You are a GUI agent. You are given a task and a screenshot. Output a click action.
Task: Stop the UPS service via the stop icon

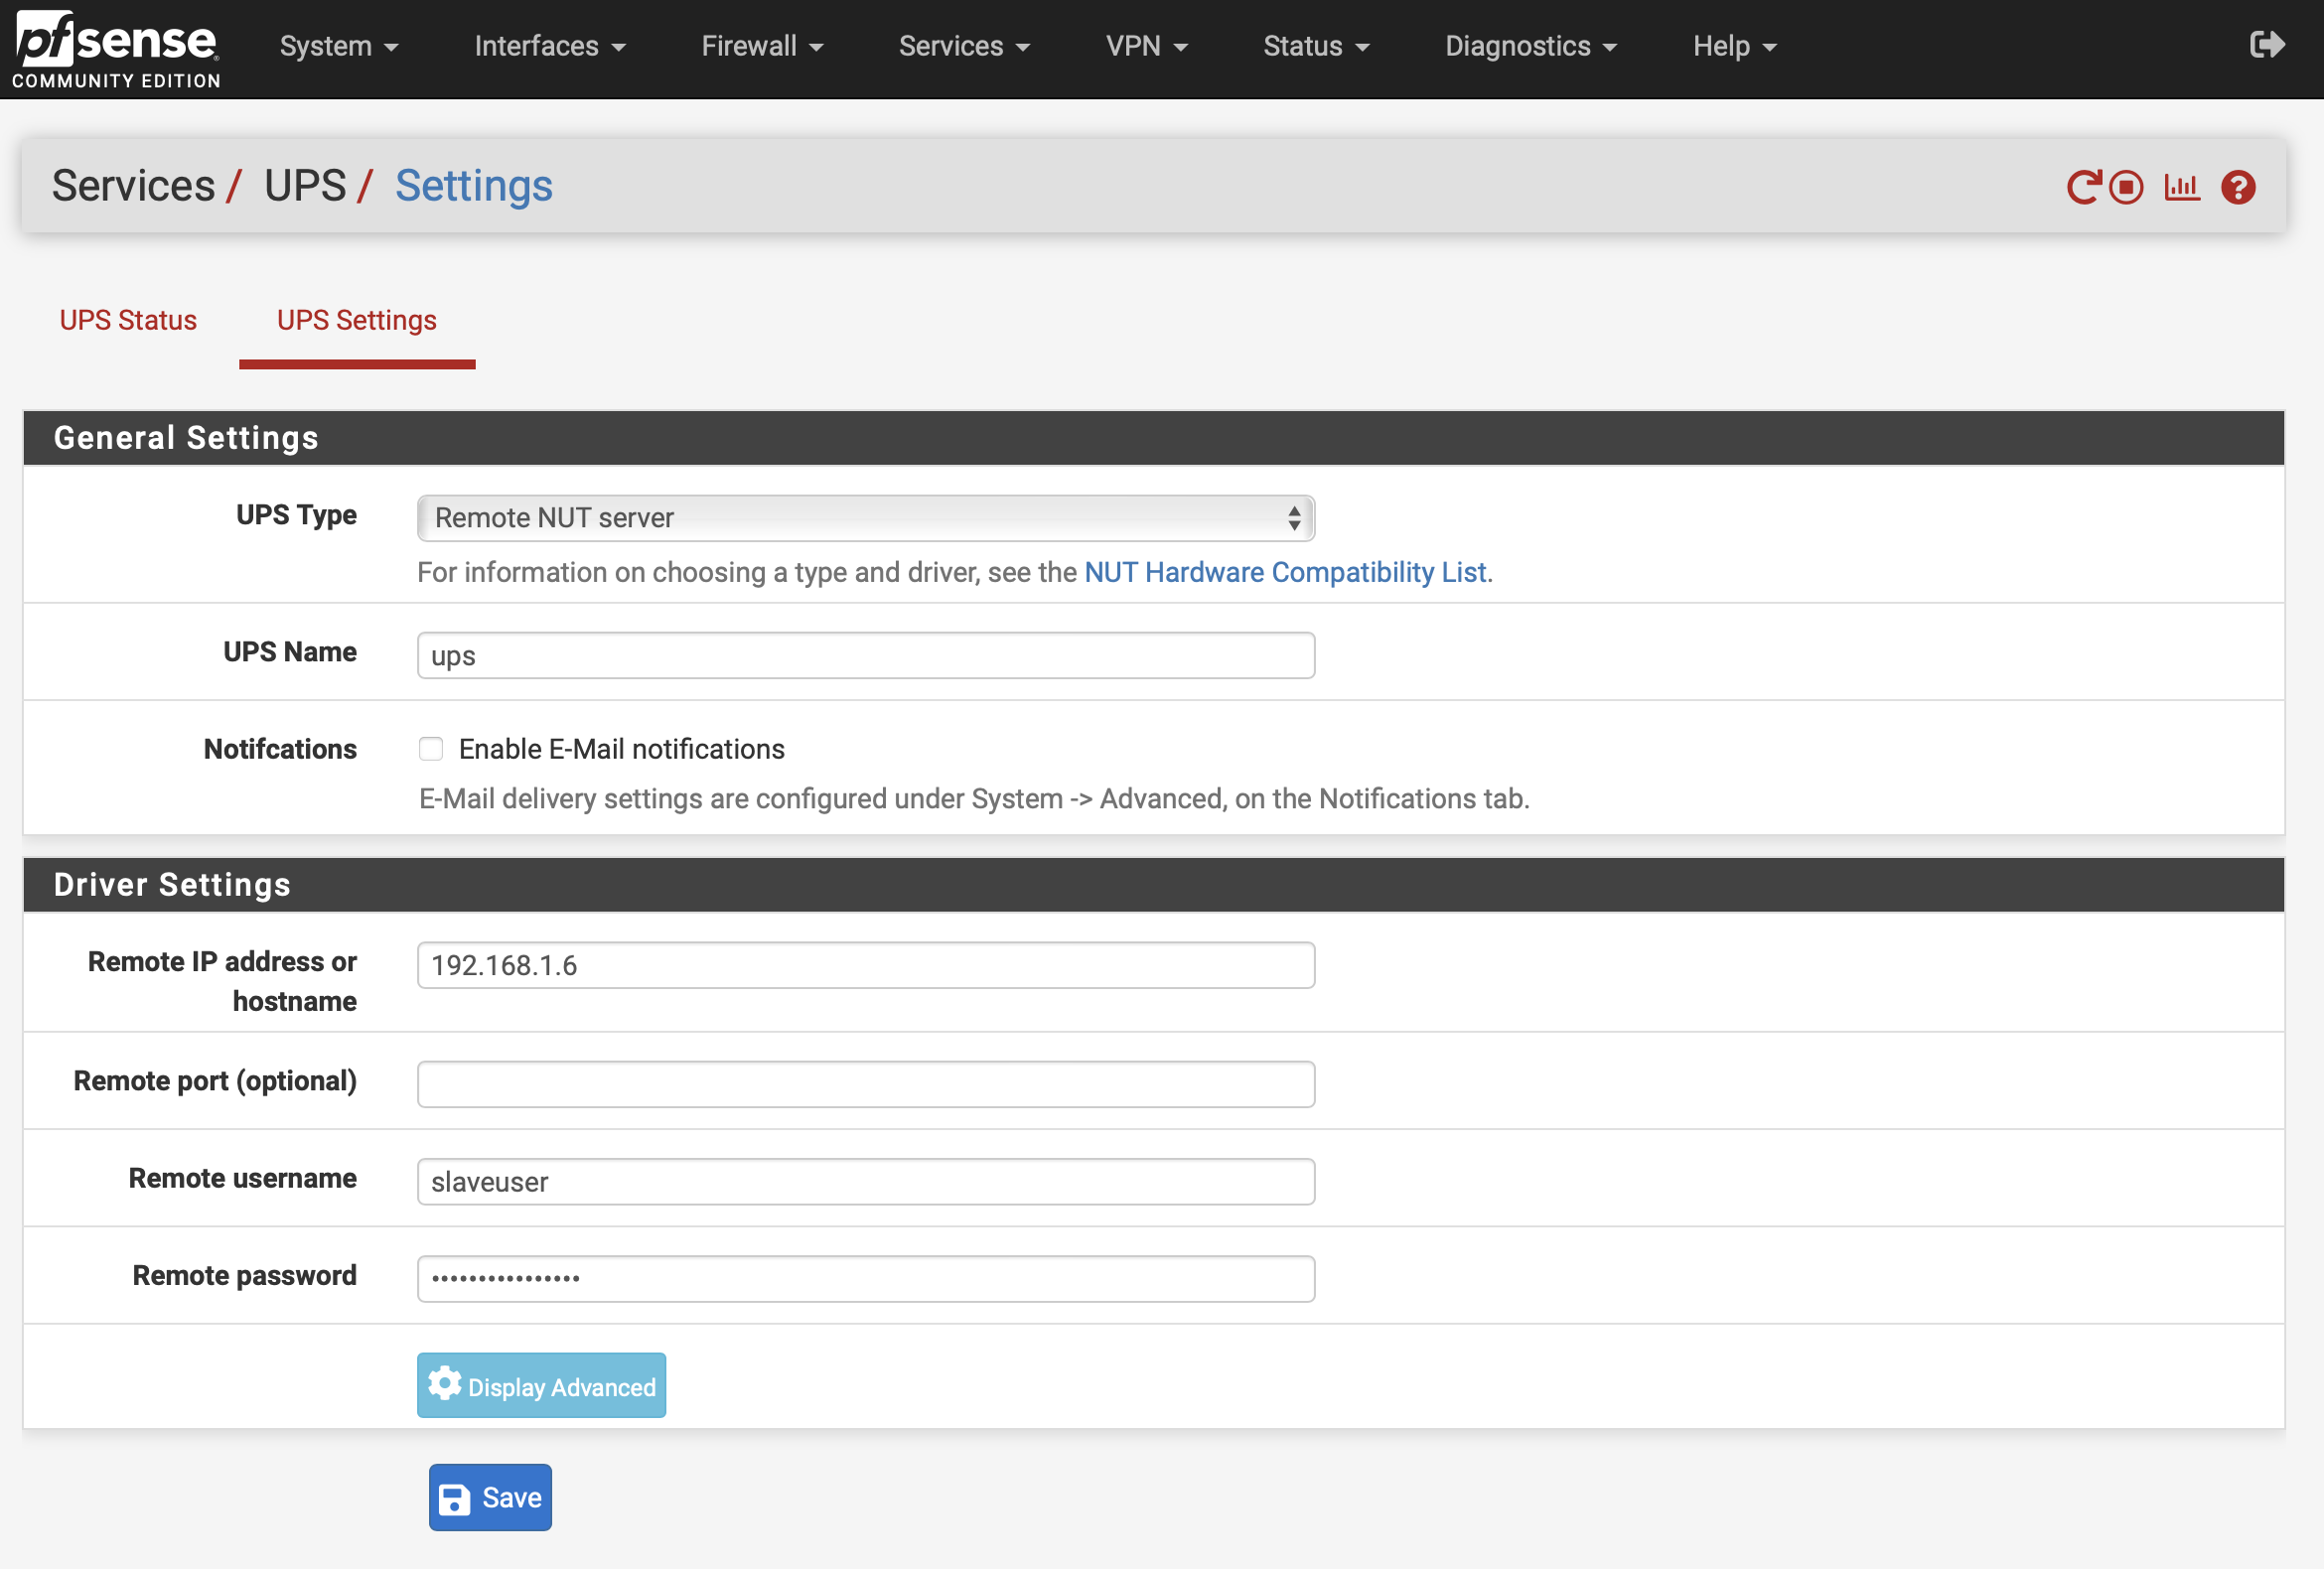point(2126,187)
